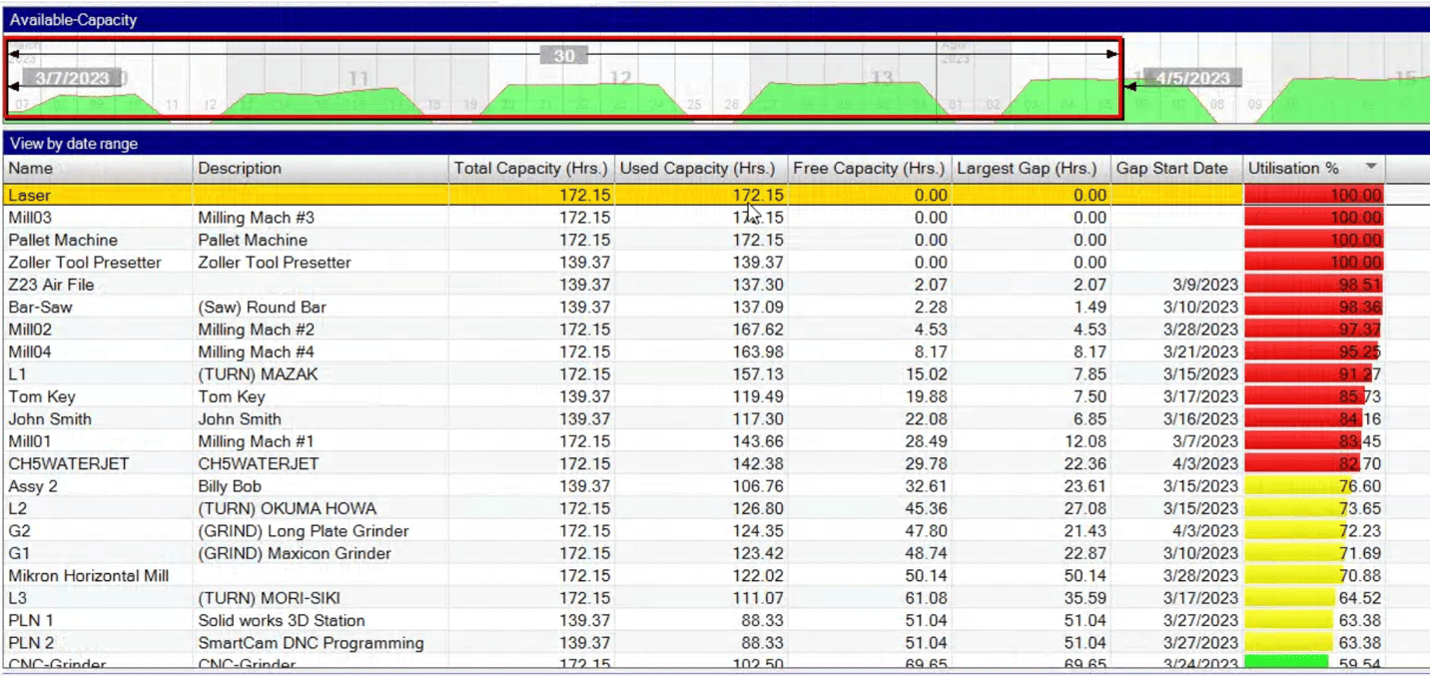Select the Mikron Horizontal Mill row
The width and height of the screenshot is (1430, 678).
click(715, 576)
